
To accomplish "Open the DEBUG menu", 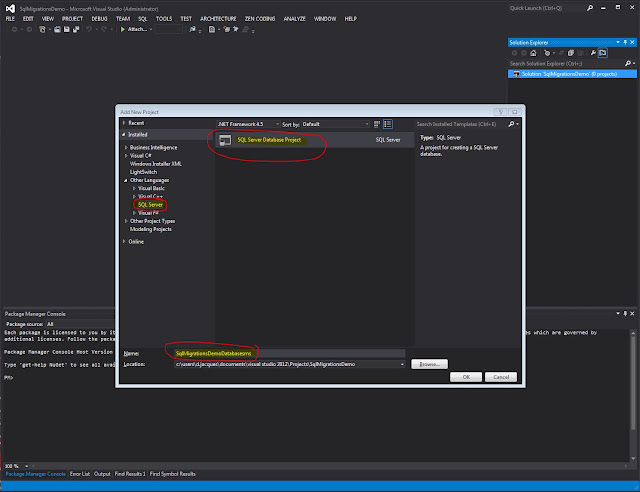I will tap(99, 19).
